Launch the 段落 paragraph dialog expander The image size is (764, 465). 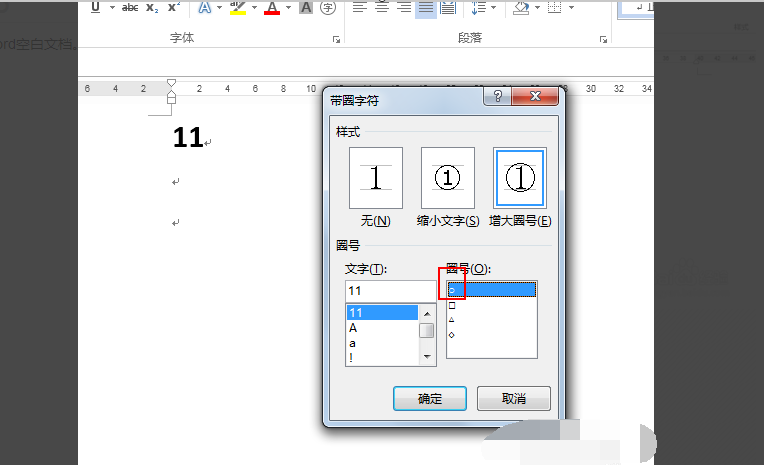coord(603,39)
